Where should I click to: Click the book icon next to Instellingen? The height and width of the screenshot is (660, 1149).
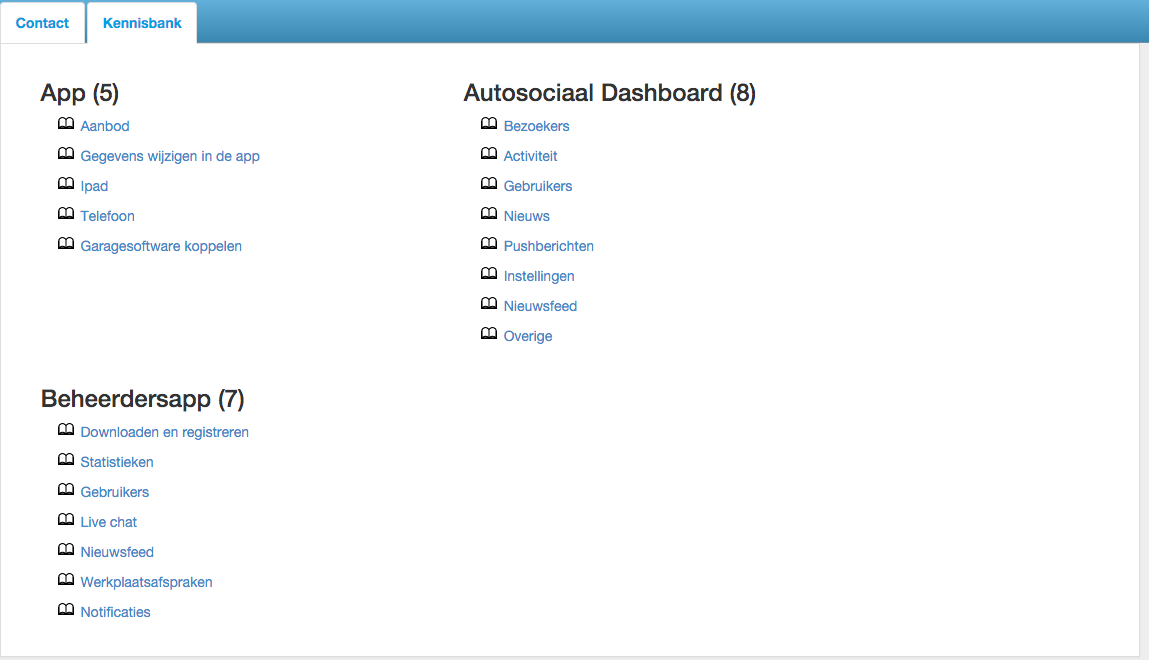[x=489, y=274]
